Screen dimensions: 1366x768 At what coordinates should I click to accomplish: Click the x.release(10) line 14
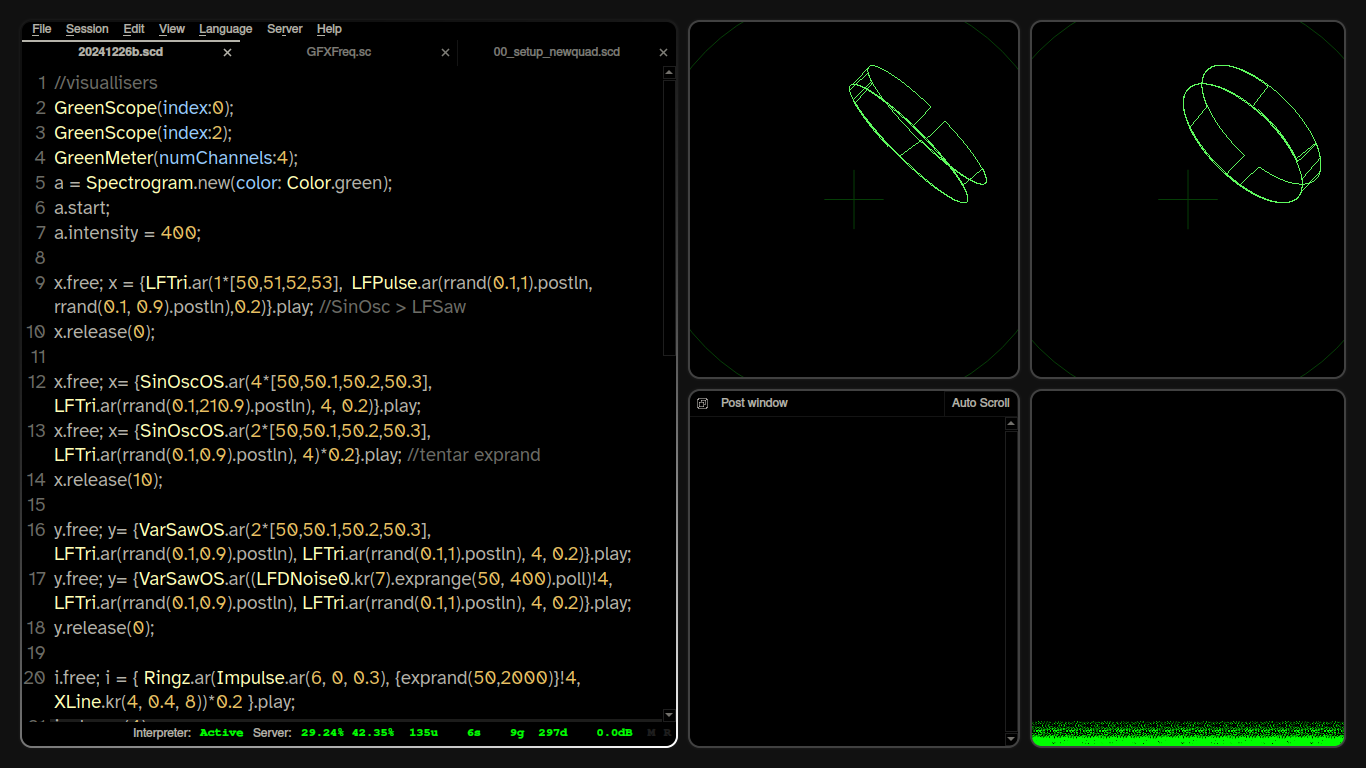[108, 480]
